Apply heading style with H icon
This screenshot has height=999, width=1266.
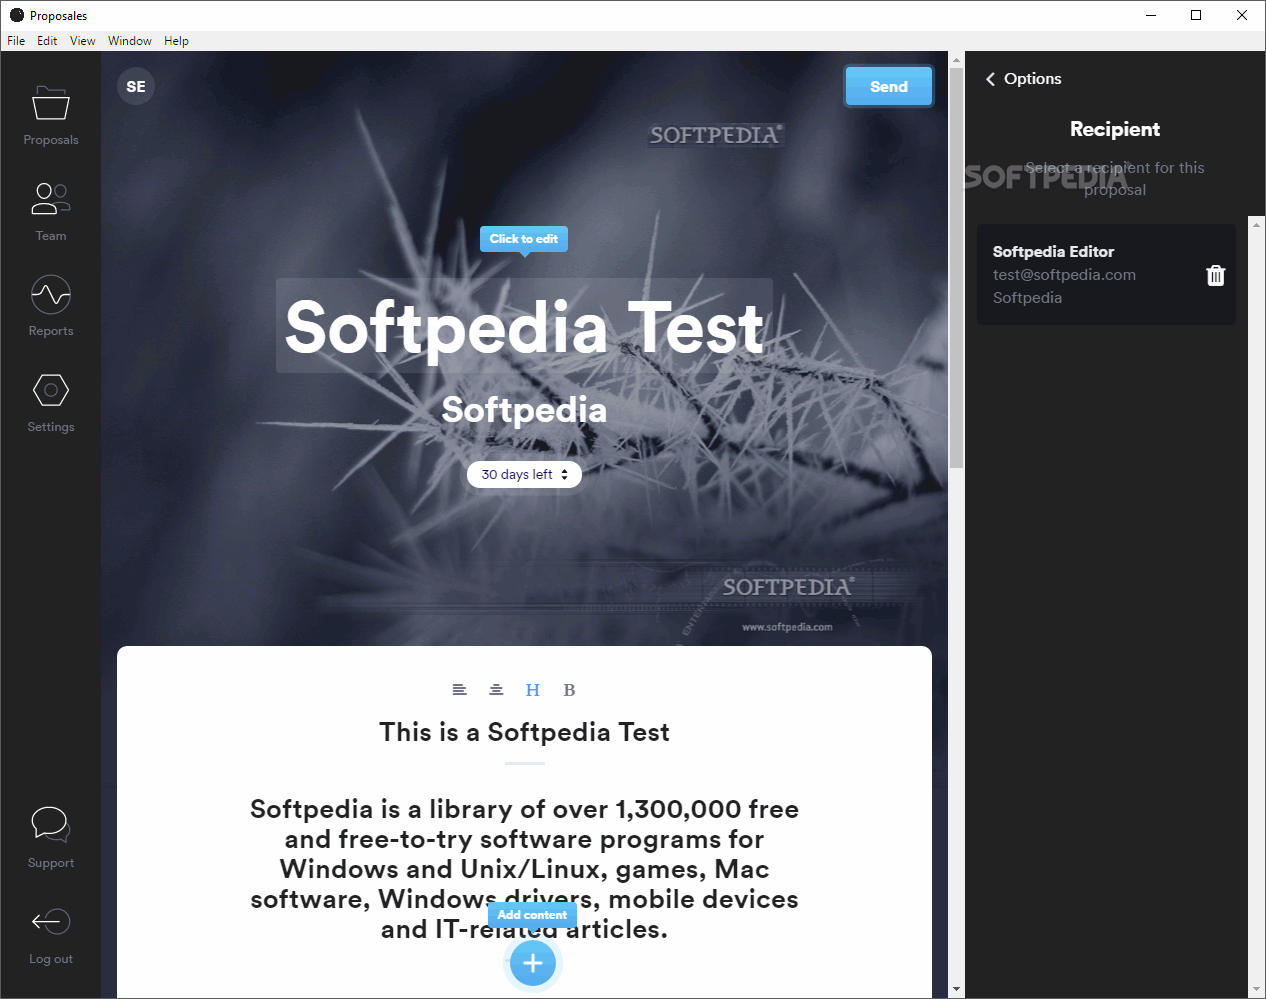[533, 690]
